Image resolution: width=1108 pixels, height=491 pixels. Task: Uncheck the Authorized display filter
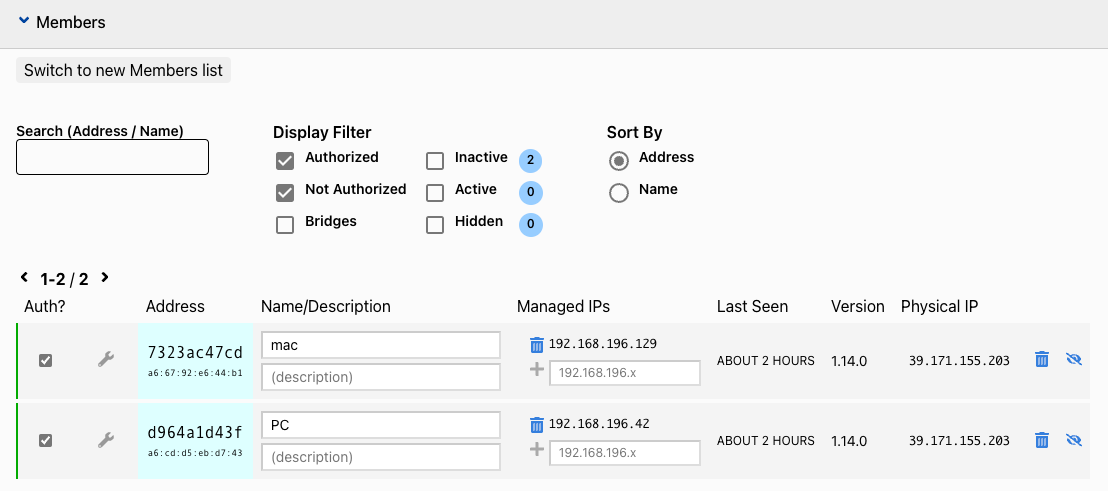coord(285,160)
